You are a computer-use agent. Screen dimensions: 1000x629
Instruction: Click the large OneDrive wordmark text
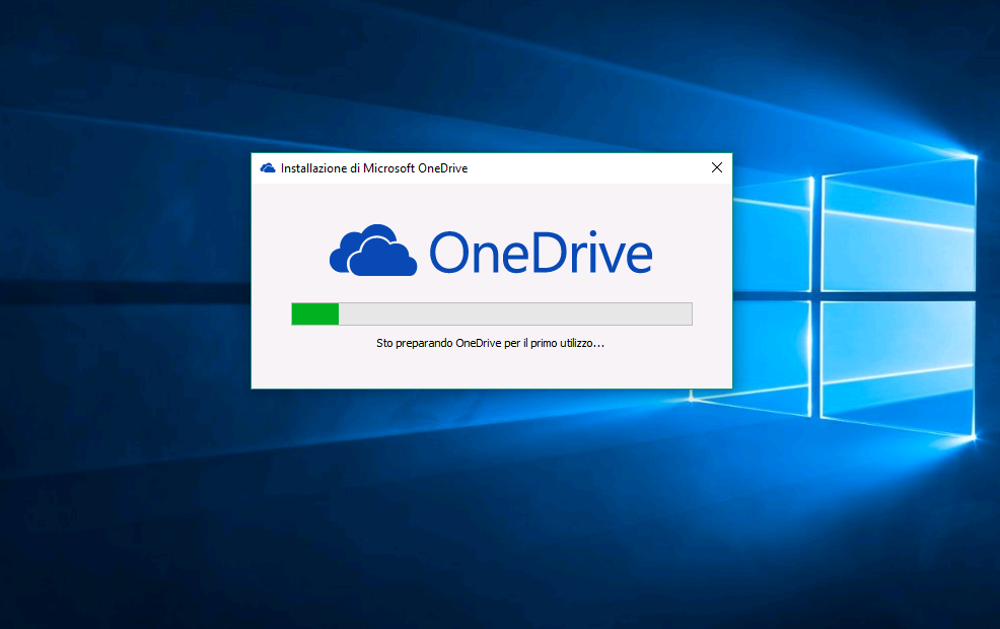[x=541, y=252]
